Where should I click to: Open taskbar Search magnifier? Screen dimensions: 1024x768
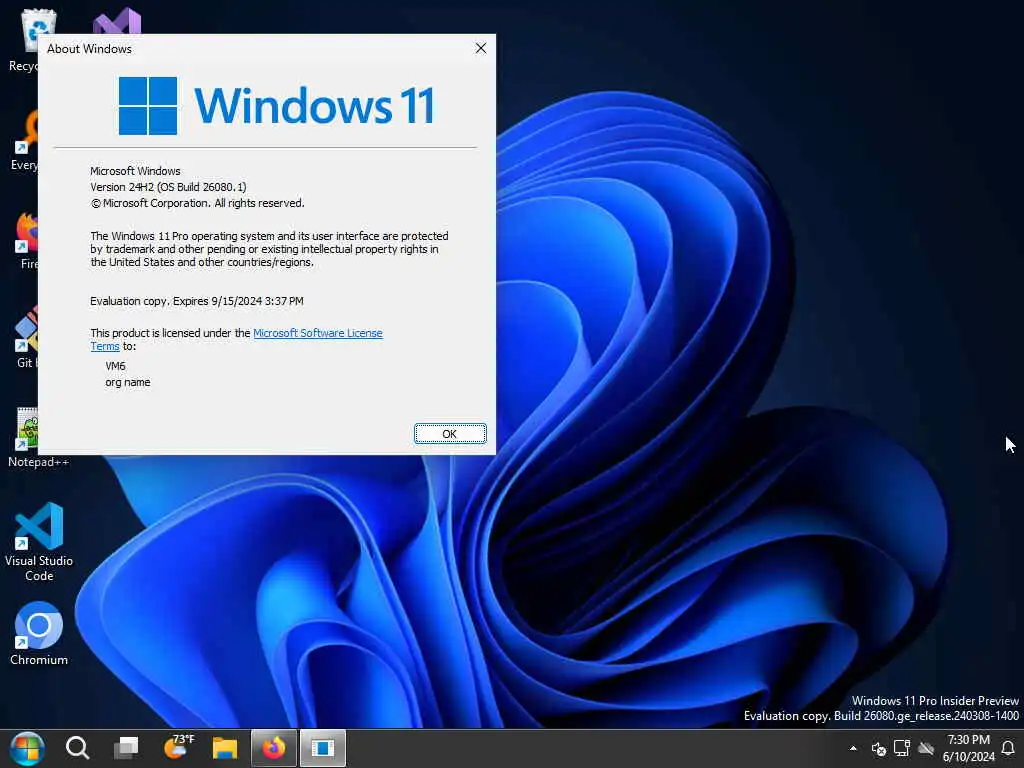point(77,748)
